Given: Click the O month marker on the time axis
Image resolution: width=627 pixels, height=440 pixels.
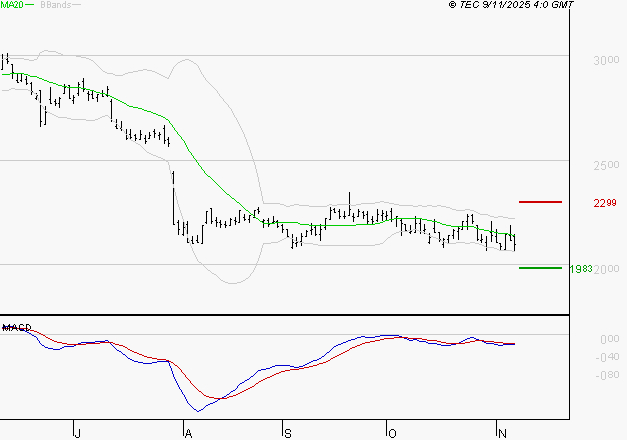Looking at the screenshot, I should pos(392,433).
